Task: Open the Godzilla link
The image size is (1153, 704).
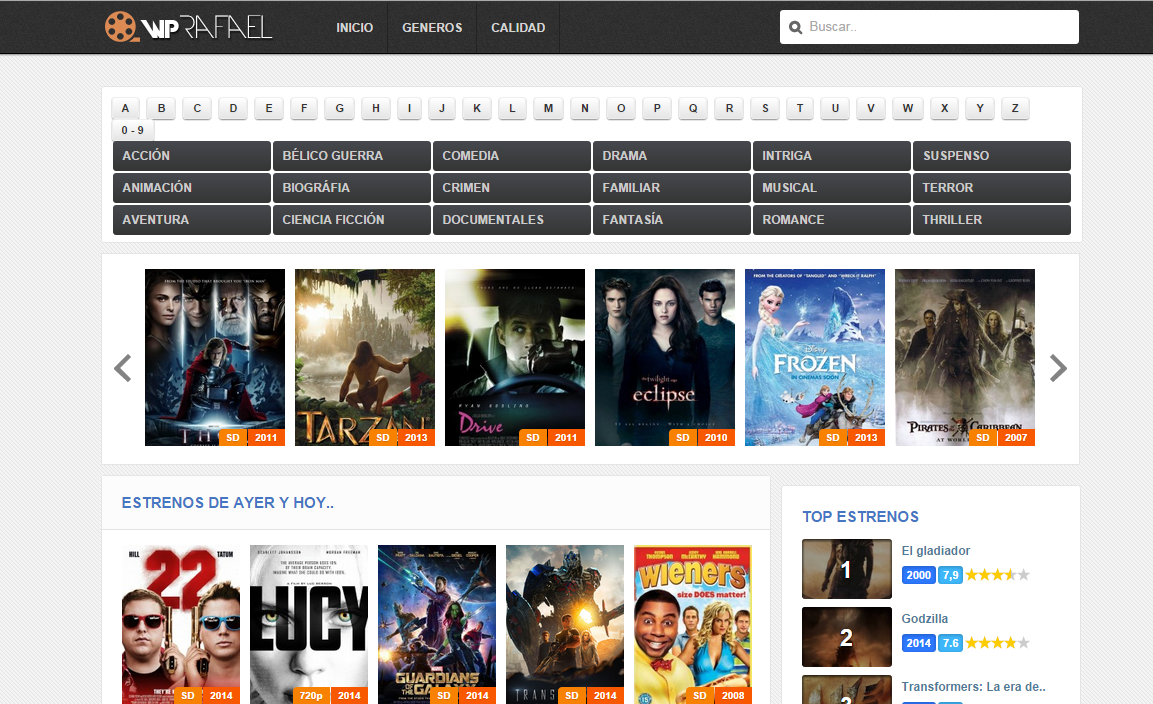Action: (x=924, y=619)
